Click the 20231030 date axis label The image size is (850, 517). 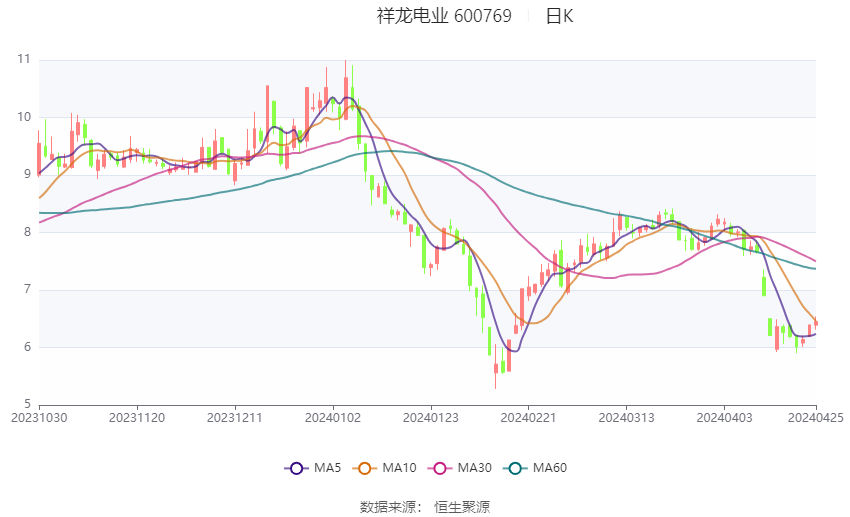click(38, 416)
